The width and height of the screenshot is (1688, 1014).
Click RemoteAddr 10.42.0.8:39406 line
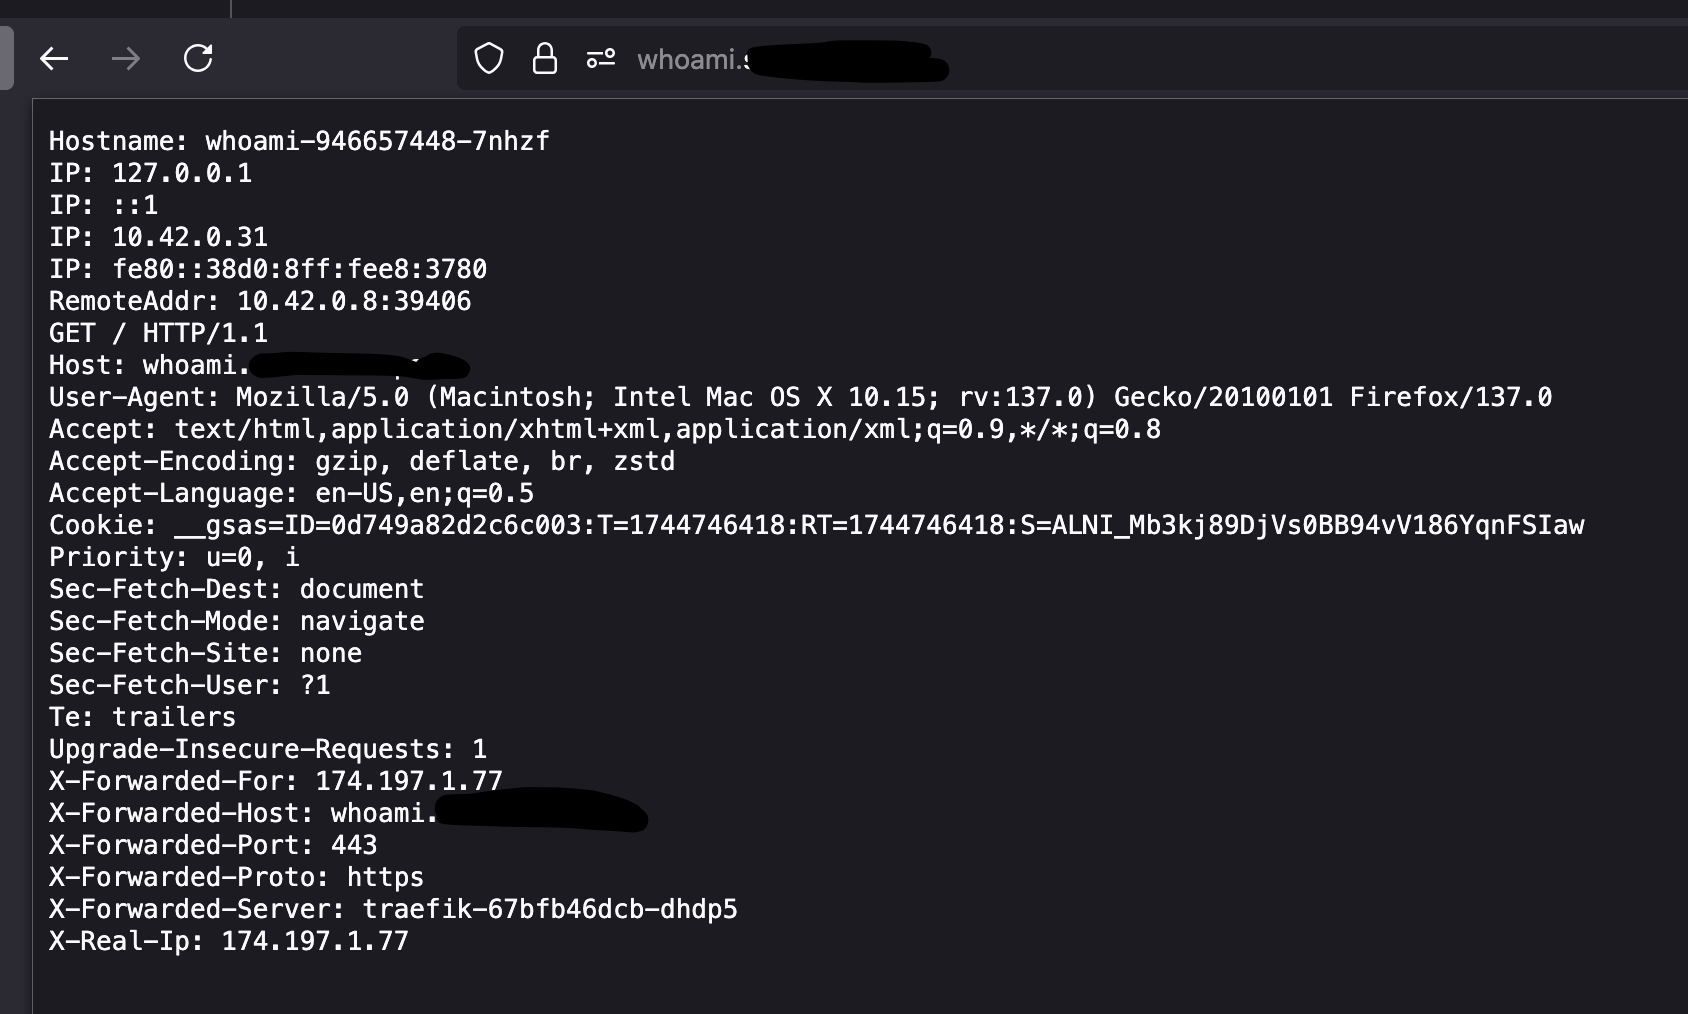pos(260,301)
